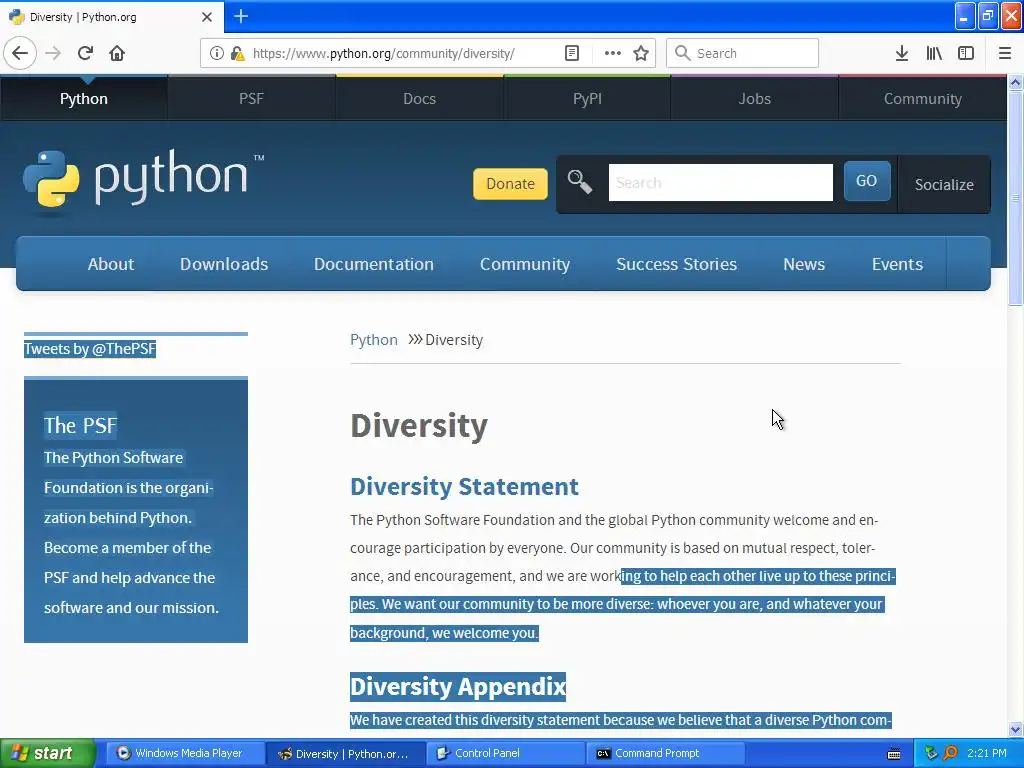Click the padlock warning icon in address bar
This screenshot has width=1024, height=768.
[x=237, y=53]
